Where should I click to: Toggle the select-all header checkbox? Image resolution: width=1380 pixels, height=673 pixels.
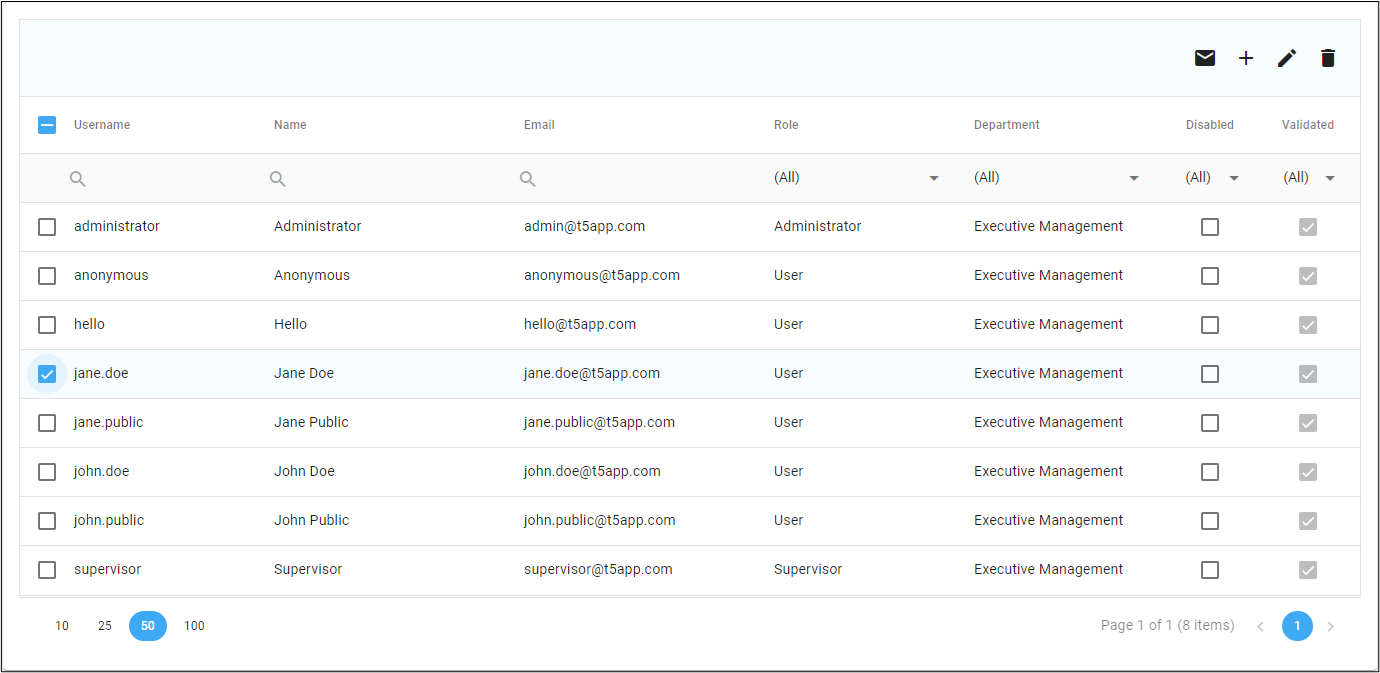(47, 125)
